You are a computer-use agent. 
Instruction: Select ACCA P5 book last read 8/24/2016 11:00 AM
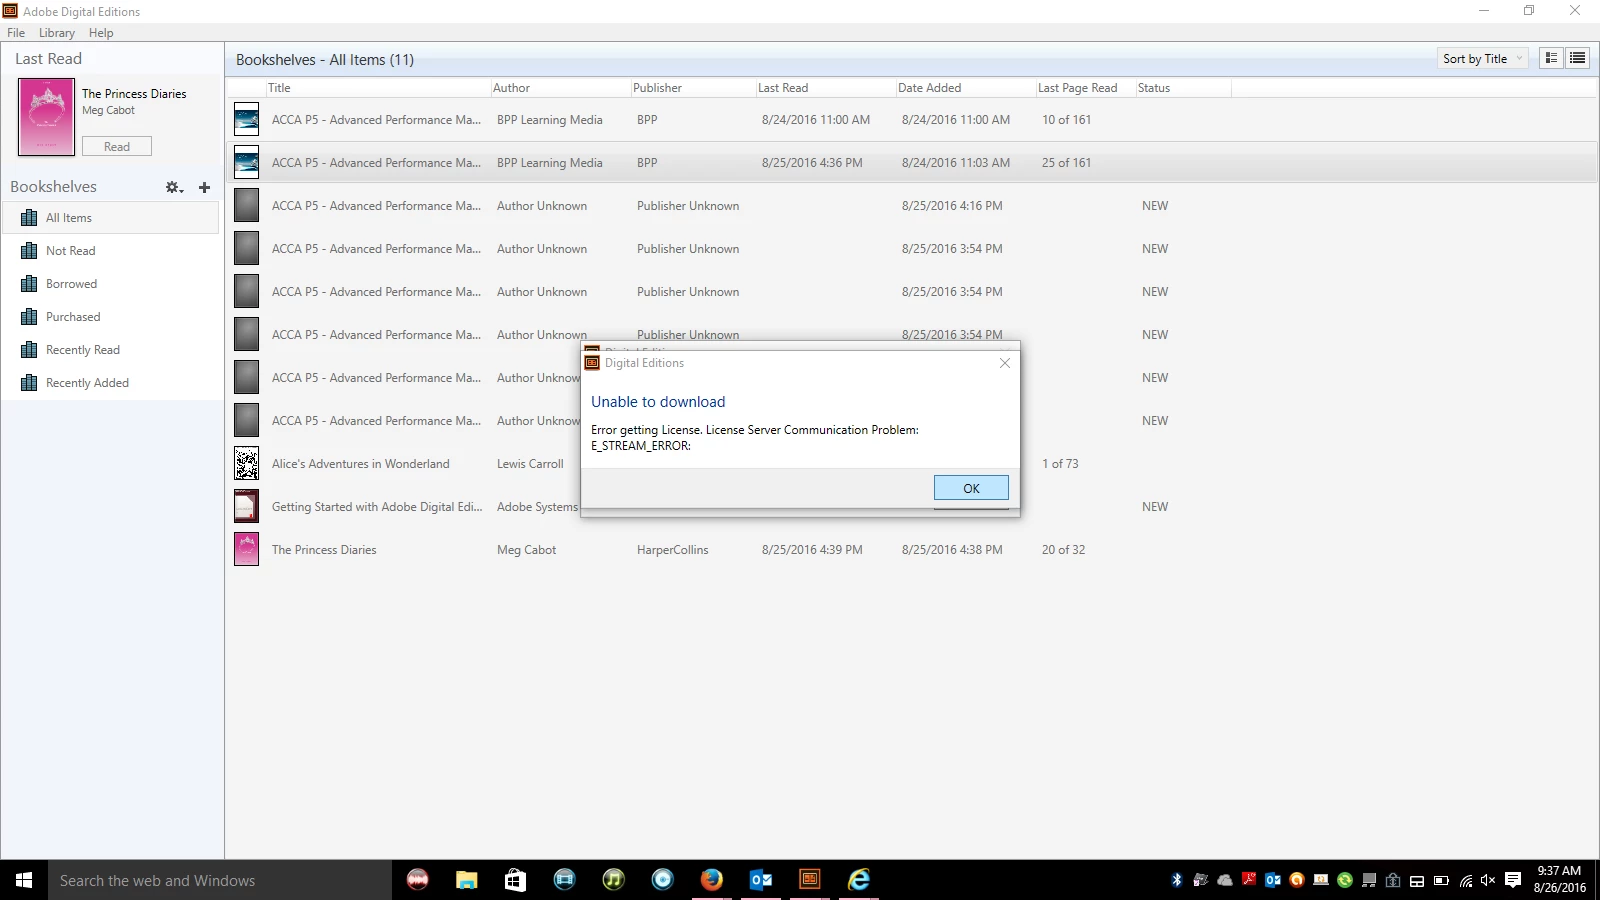(x=911, y=120)
